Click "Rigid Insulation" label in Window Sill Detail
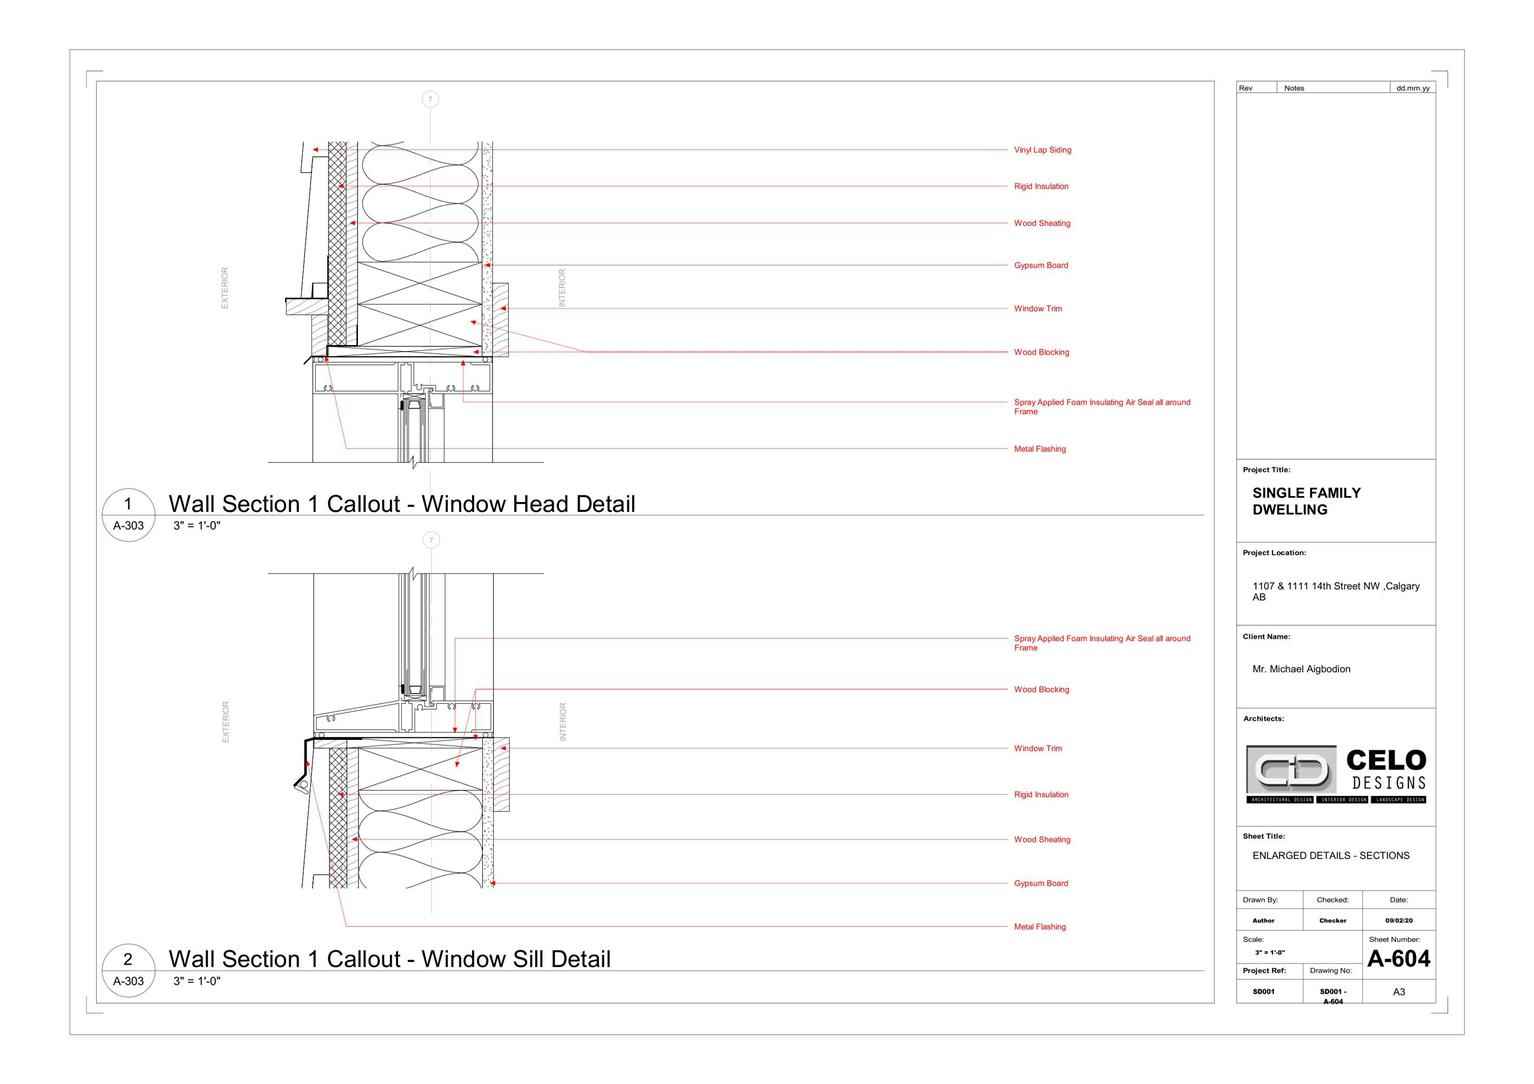The height and width of the screenshot is (1084, 1534). 1041,795
